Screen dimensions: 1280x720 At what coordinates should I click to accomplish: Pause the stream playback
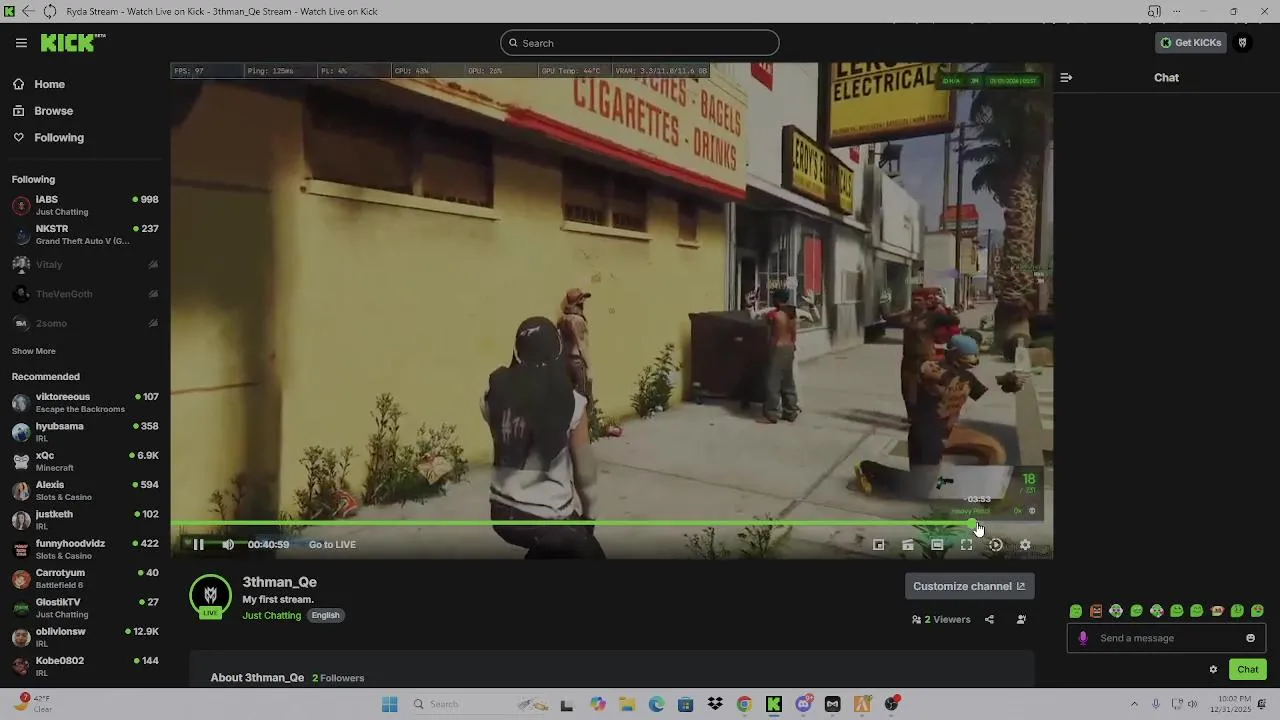(198, 545)
